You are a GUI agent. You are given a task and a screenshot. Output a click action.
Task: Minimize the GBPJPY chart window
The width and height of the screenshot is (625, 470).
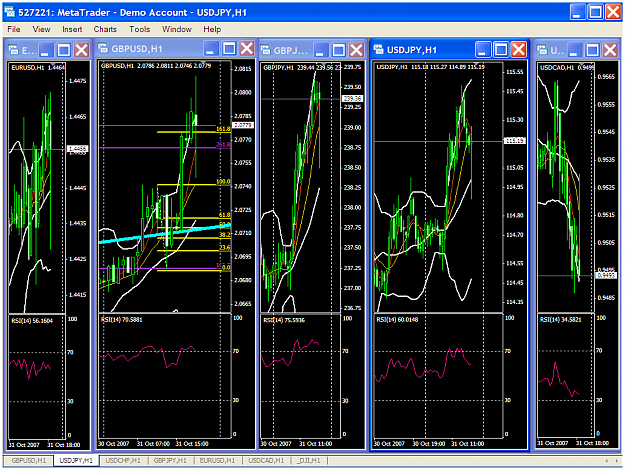coord(320,50)
